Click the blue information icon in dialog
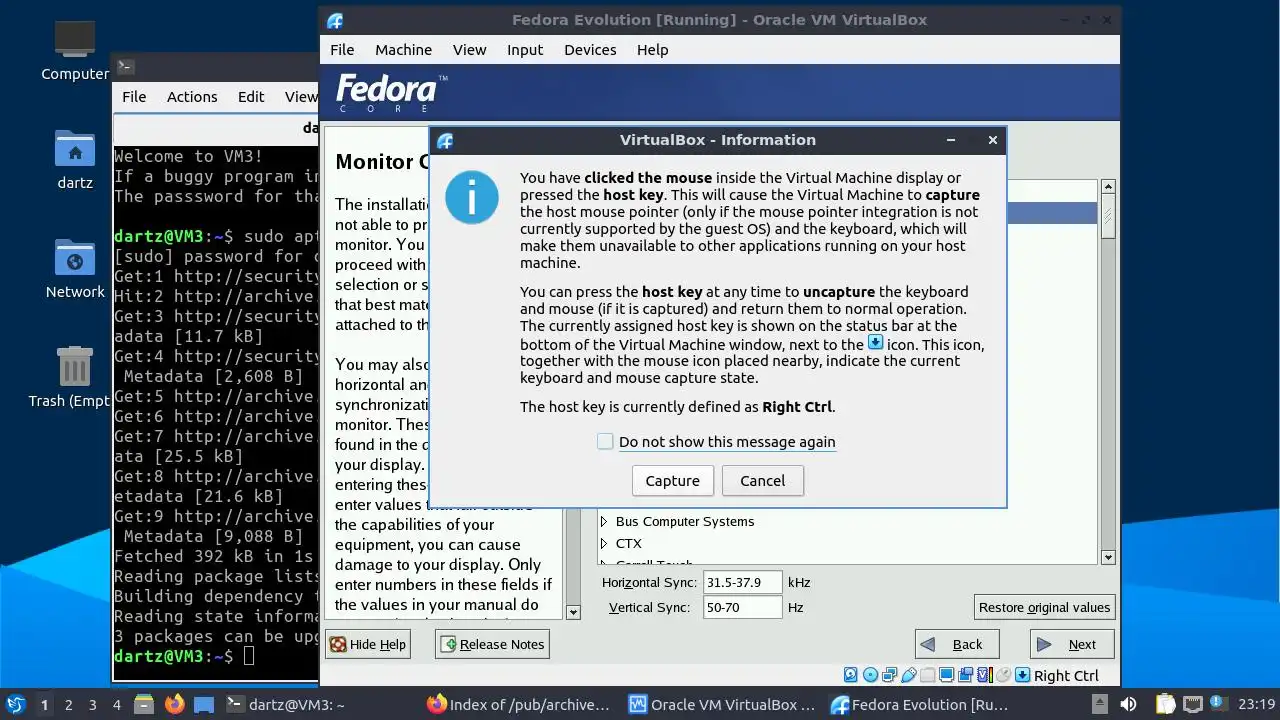Screen dimensions: 1280x720 tap(472, 197)
